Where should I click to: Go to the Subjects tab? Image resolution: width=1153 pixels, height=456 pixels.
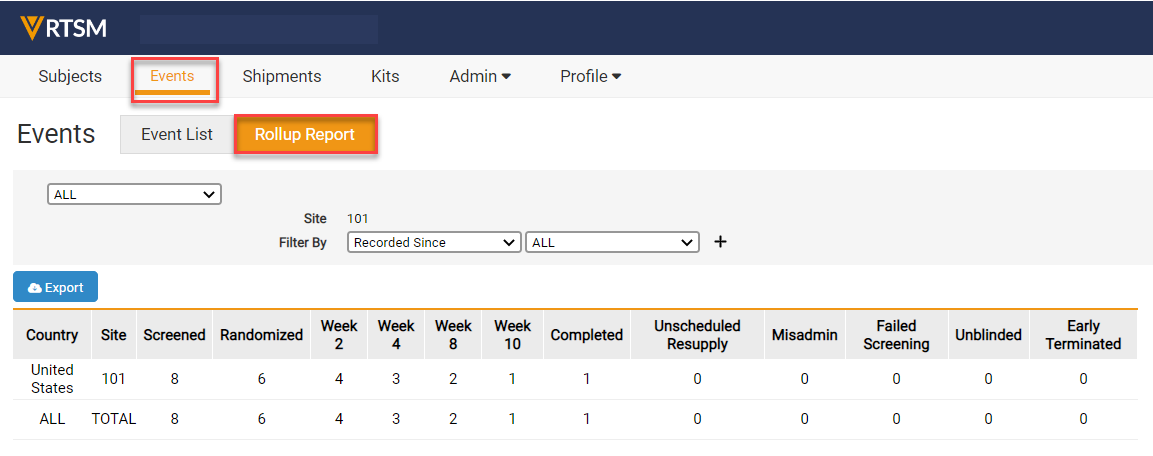coord(70,76)
